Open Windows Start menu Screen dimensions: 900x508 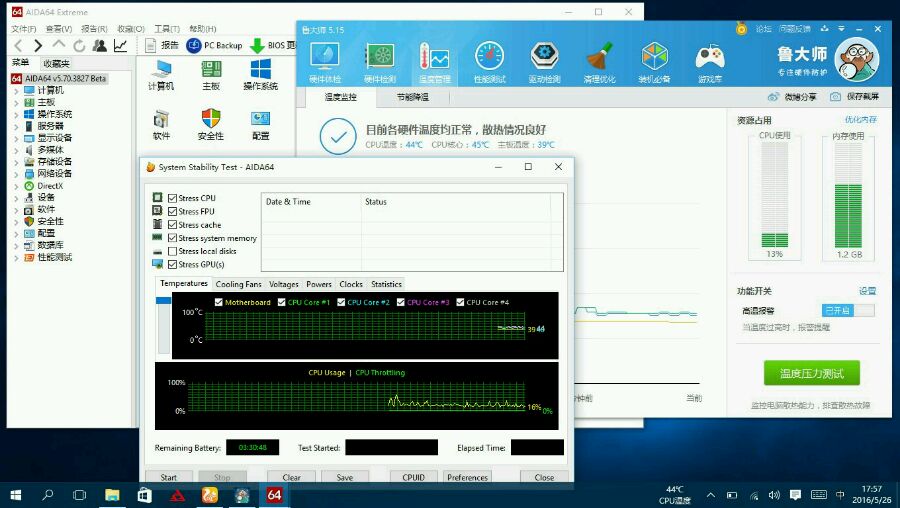[16, 495]
